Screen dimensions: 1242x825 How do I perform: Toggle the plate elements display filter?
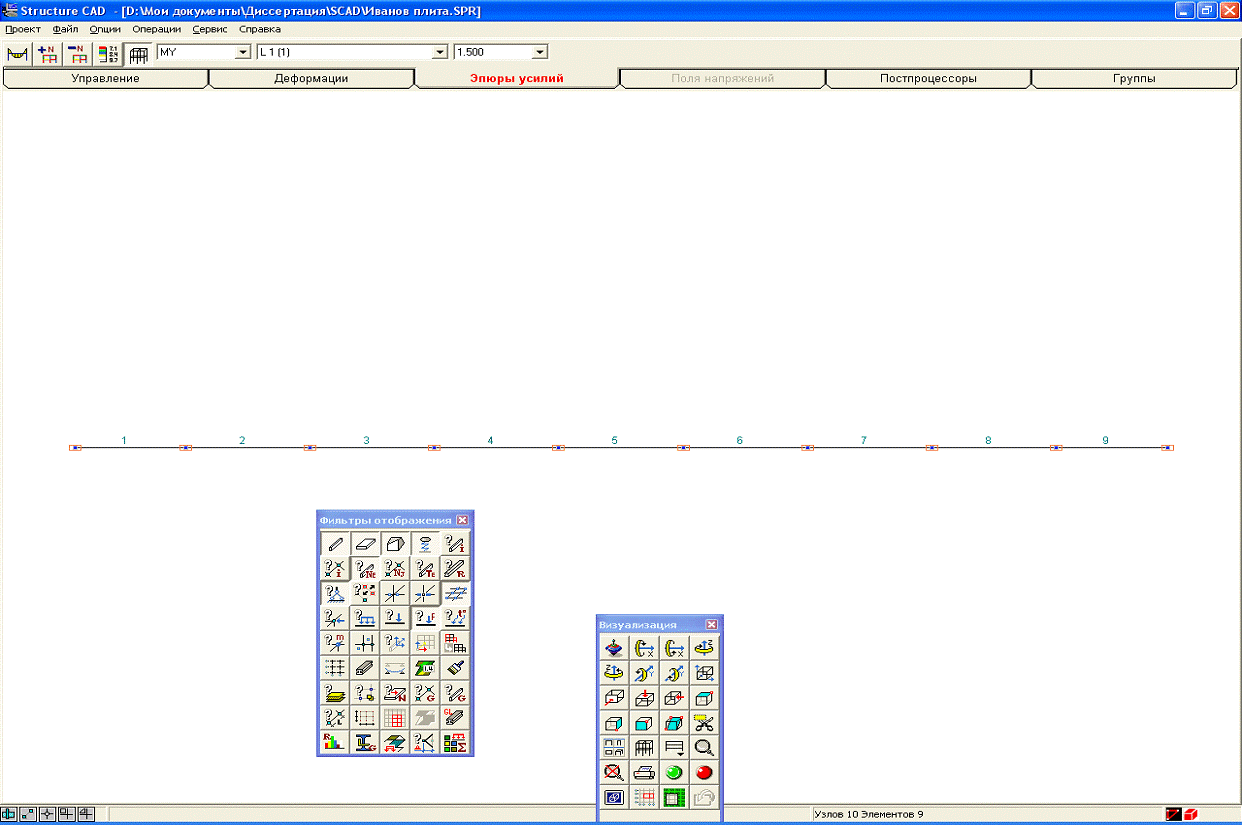[364, 544]
